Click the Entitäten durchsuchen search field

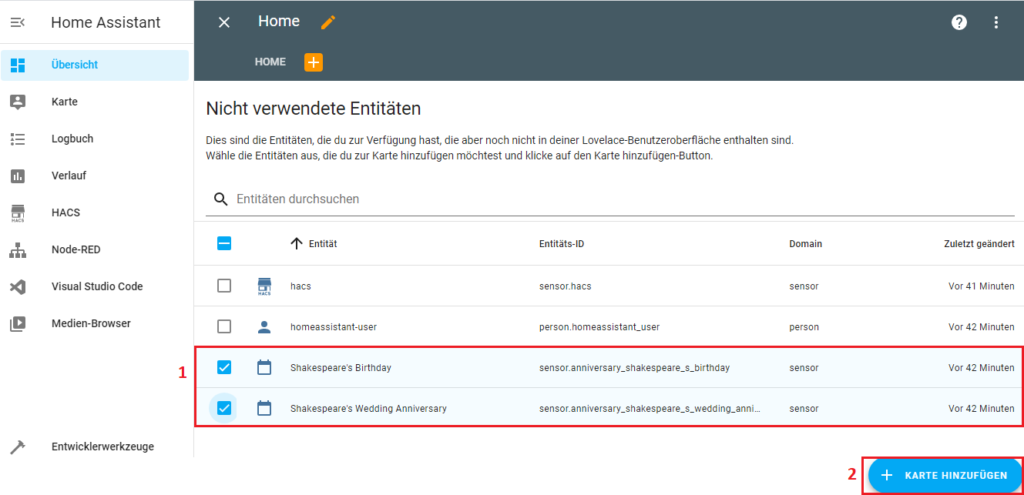pyautogui.click(x=620, y=199)
